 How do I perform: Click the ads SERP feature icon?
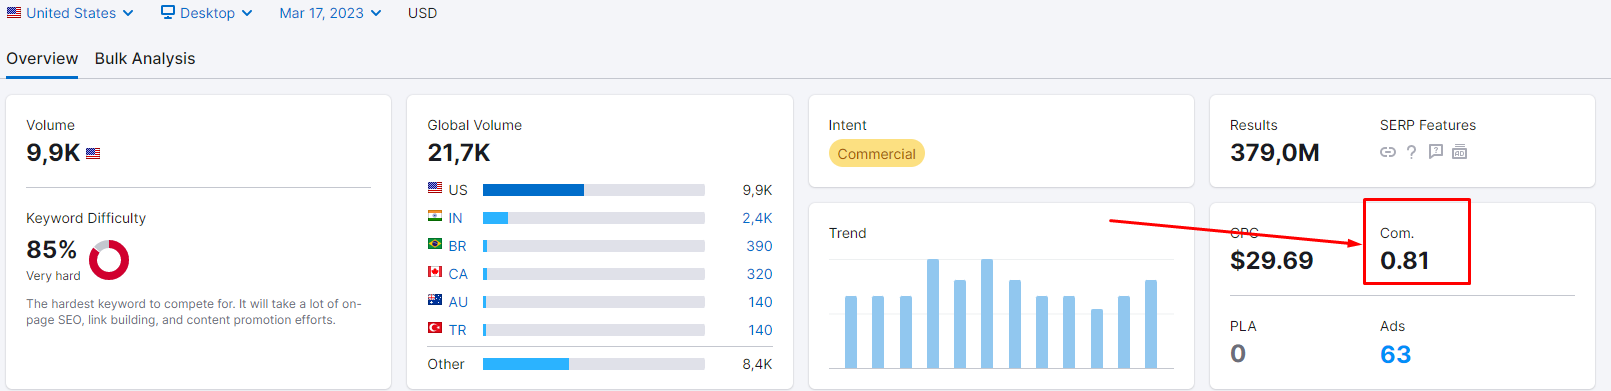(1460, 152)
